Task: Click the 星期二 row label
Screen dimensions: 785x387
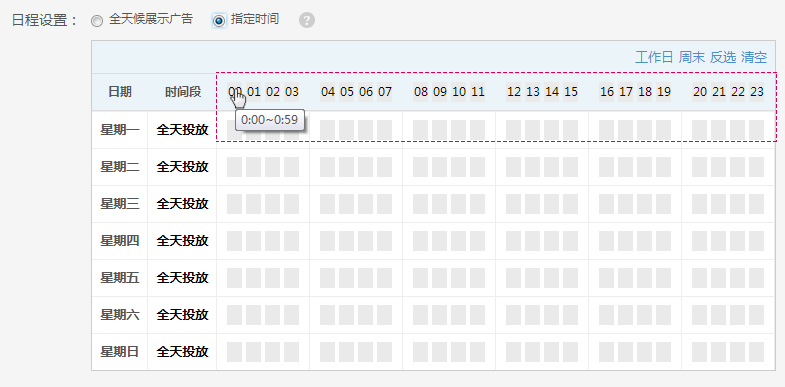Action: click(x=120, y=167)
